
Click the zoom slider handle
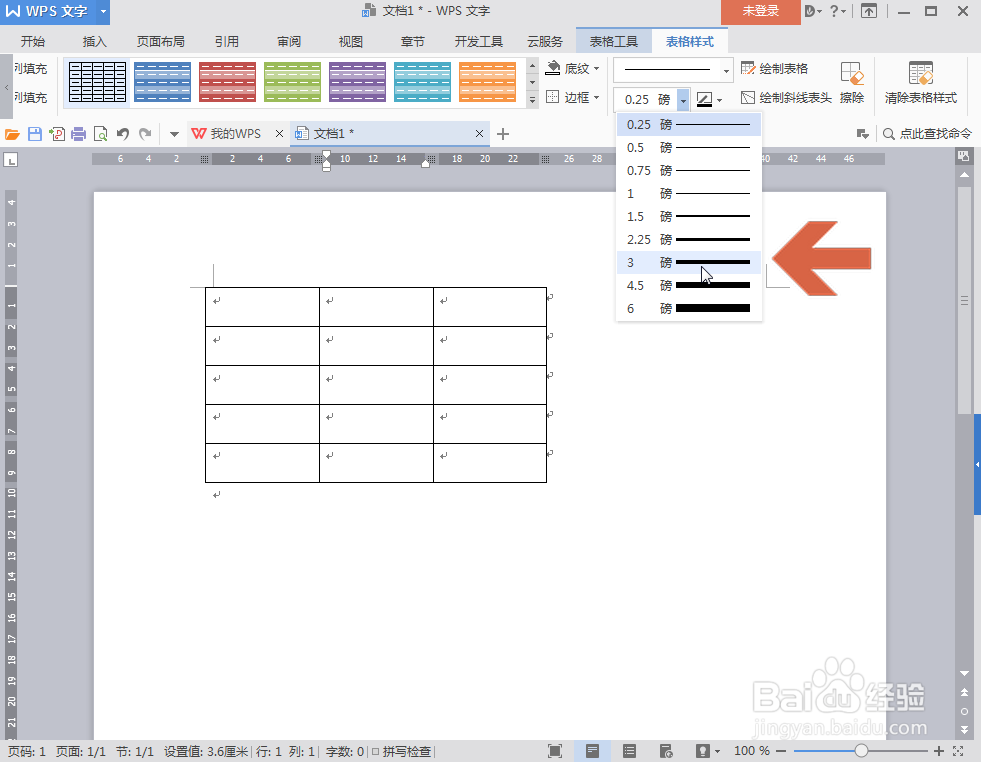click(x=861, y=751)
